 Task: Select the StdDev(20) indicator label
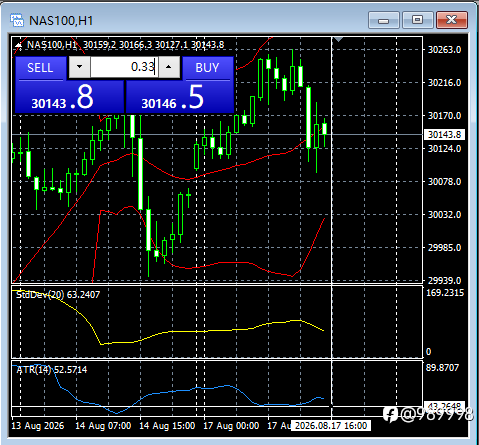58,295
